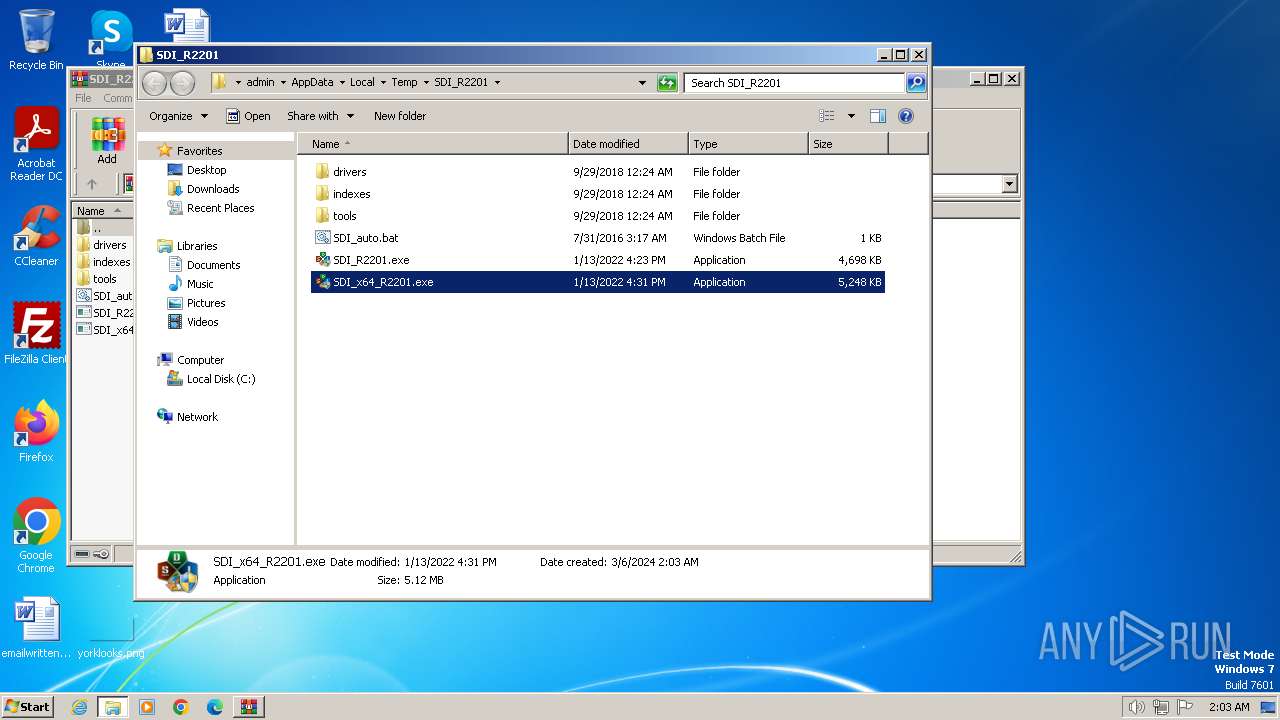Image resolution: width=1280 pixels, height=720 pixels.
Task: Expand the views options dropdown arrow
Action: 851,116
